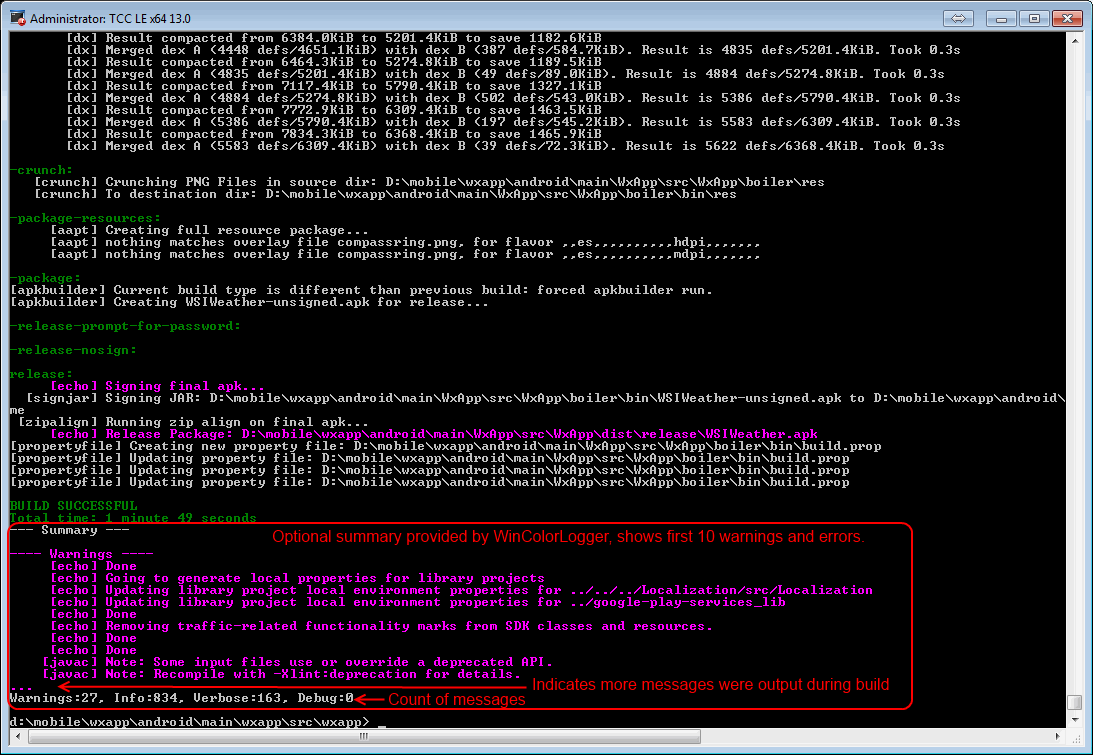Click the '-crunch:' target label

(x=41, y=170)
